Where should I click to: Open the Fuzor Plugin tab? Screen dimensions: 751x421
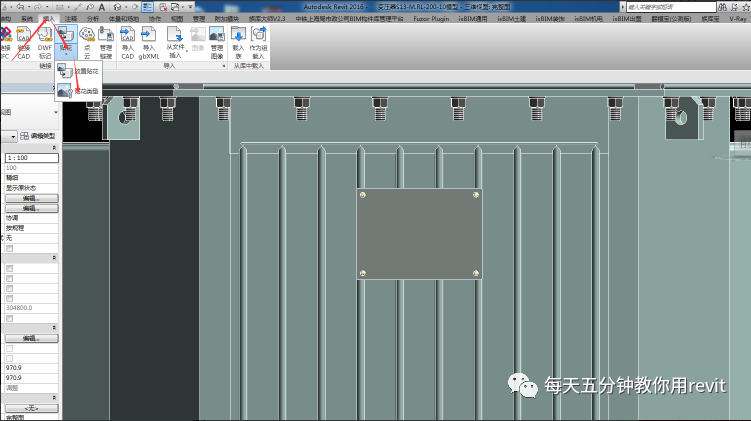(x=431, y=18)
